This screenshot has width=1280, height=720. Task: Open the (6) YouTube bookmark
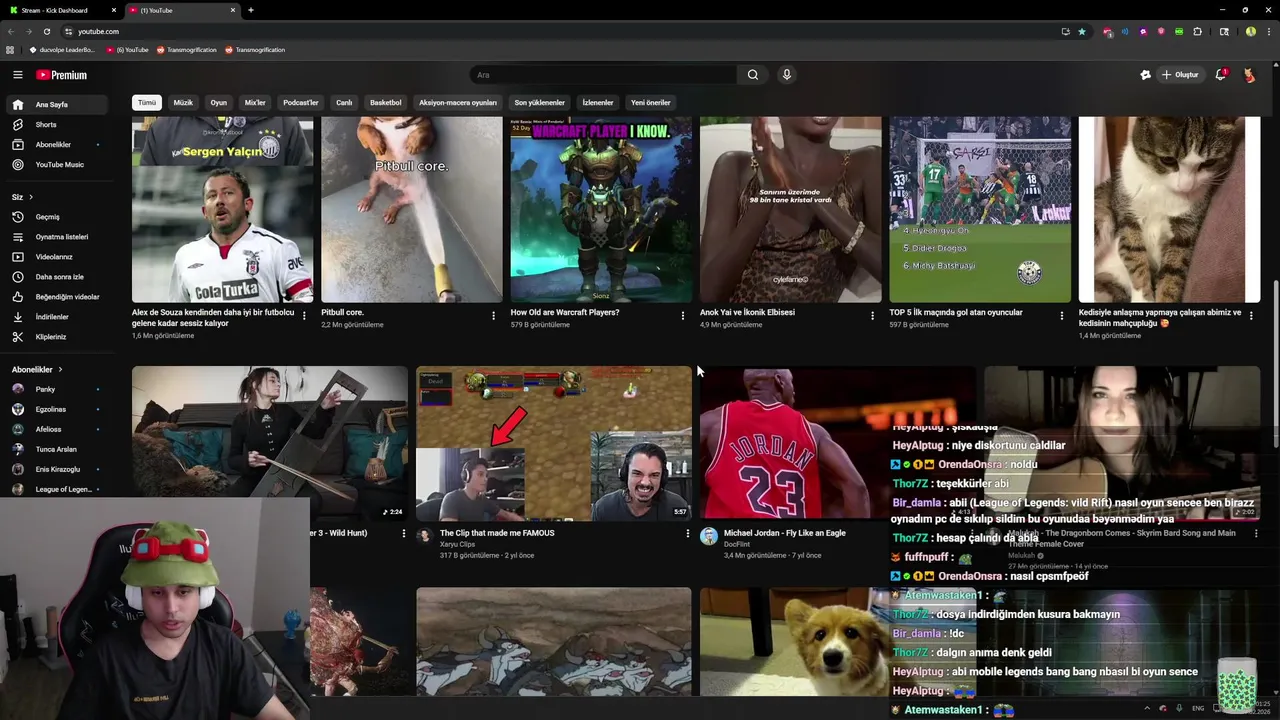coord(126,50)
